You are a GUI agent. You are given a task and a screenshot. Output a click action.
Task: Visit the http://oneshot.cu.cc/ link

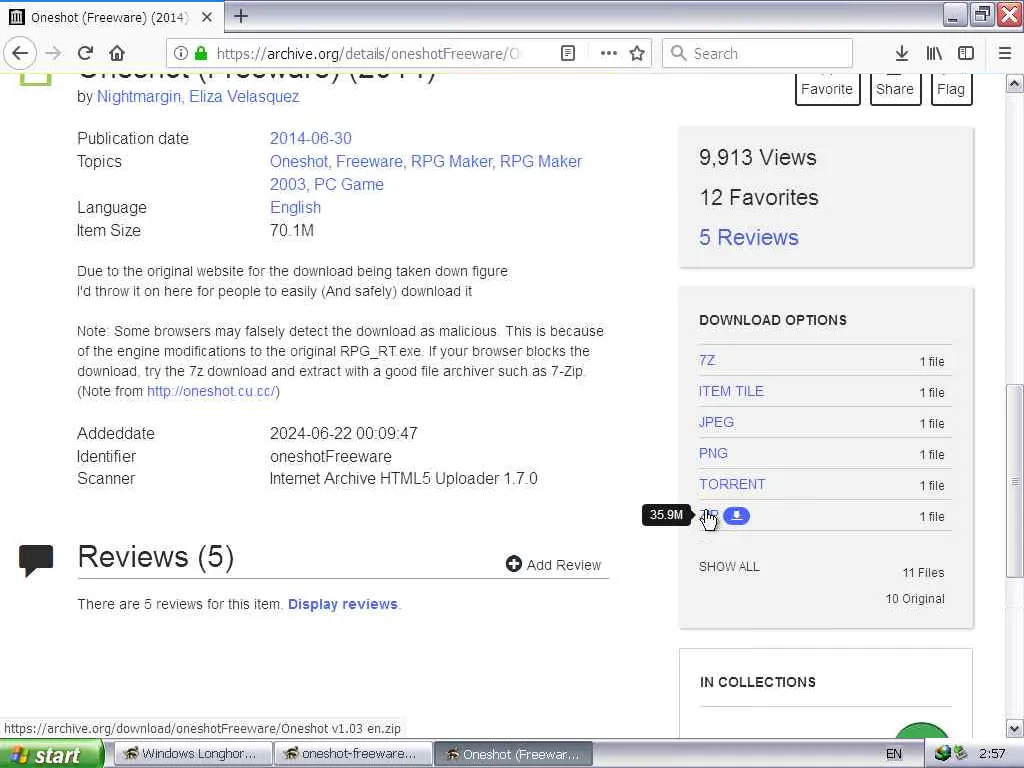(212, 391)
